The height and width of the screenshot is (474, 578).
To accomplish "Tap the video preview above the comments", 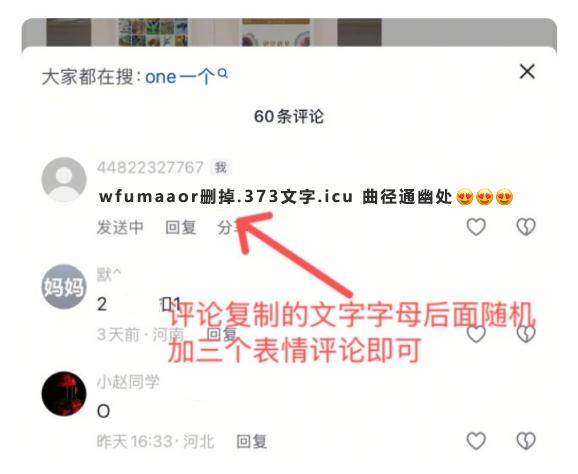I will pos(289,32).
